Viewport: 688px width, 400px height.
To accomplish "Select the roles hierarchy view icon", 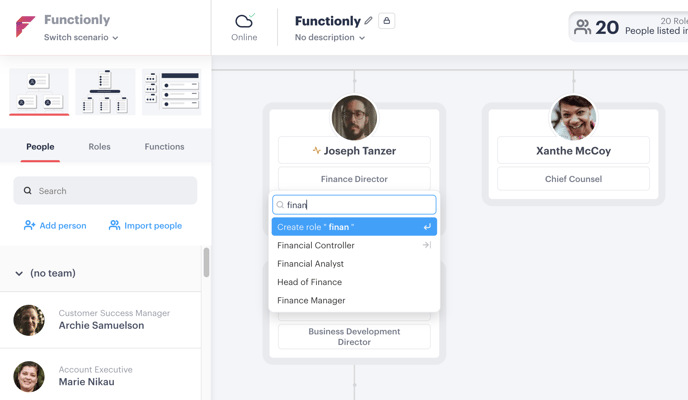I will [x=105, y=92].
